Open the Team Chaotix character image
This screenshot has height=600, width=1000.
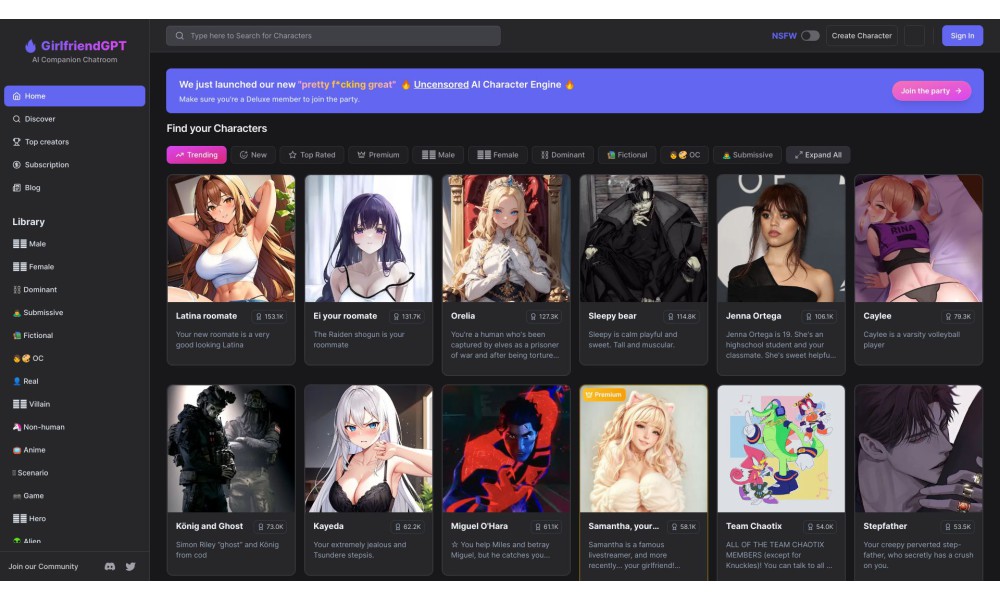pyautogui.click(x=781, y=449)
